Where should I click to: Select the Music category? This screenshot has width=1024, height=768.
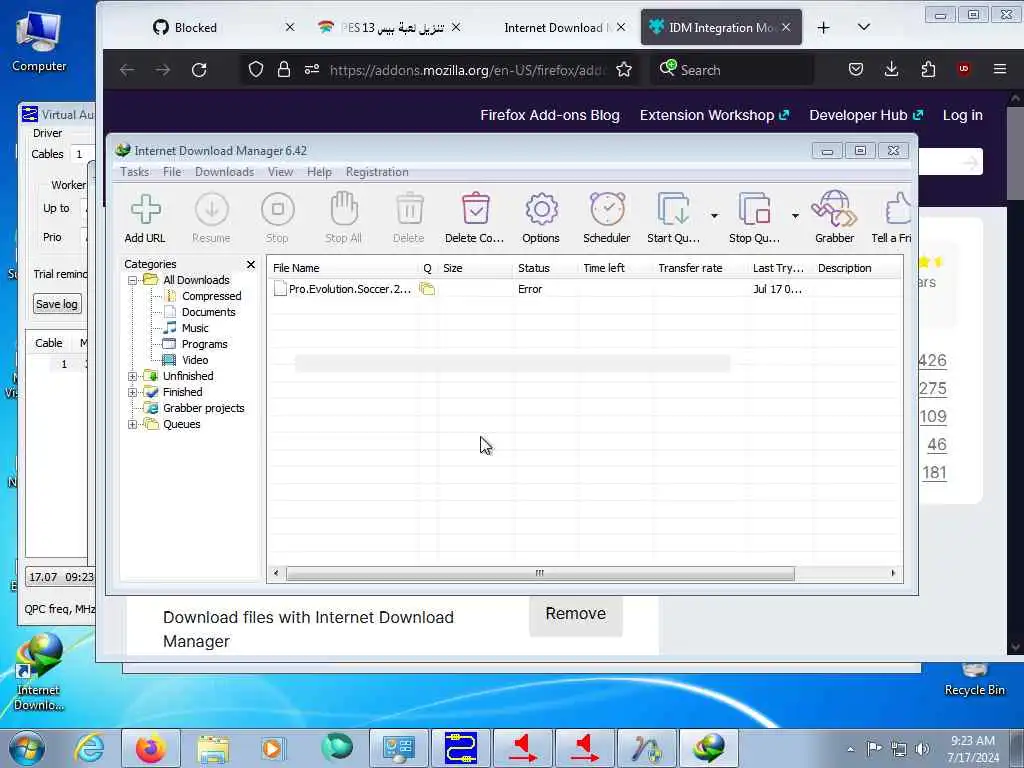pyautogui.click(x=195, y=328)
